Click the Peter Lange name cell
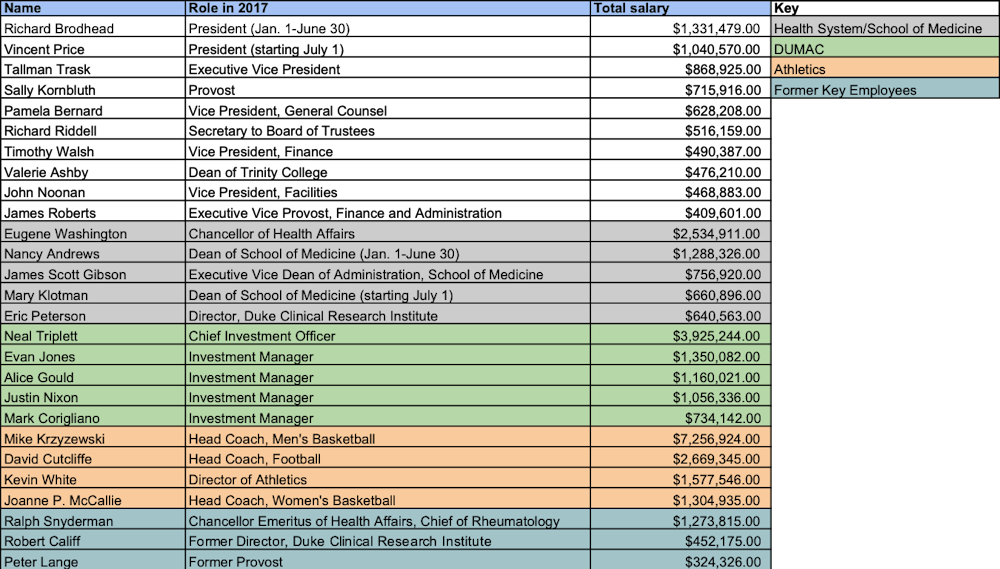This screenshot has height=569, width=1000. pyautogui.click(x=93, y=561)
